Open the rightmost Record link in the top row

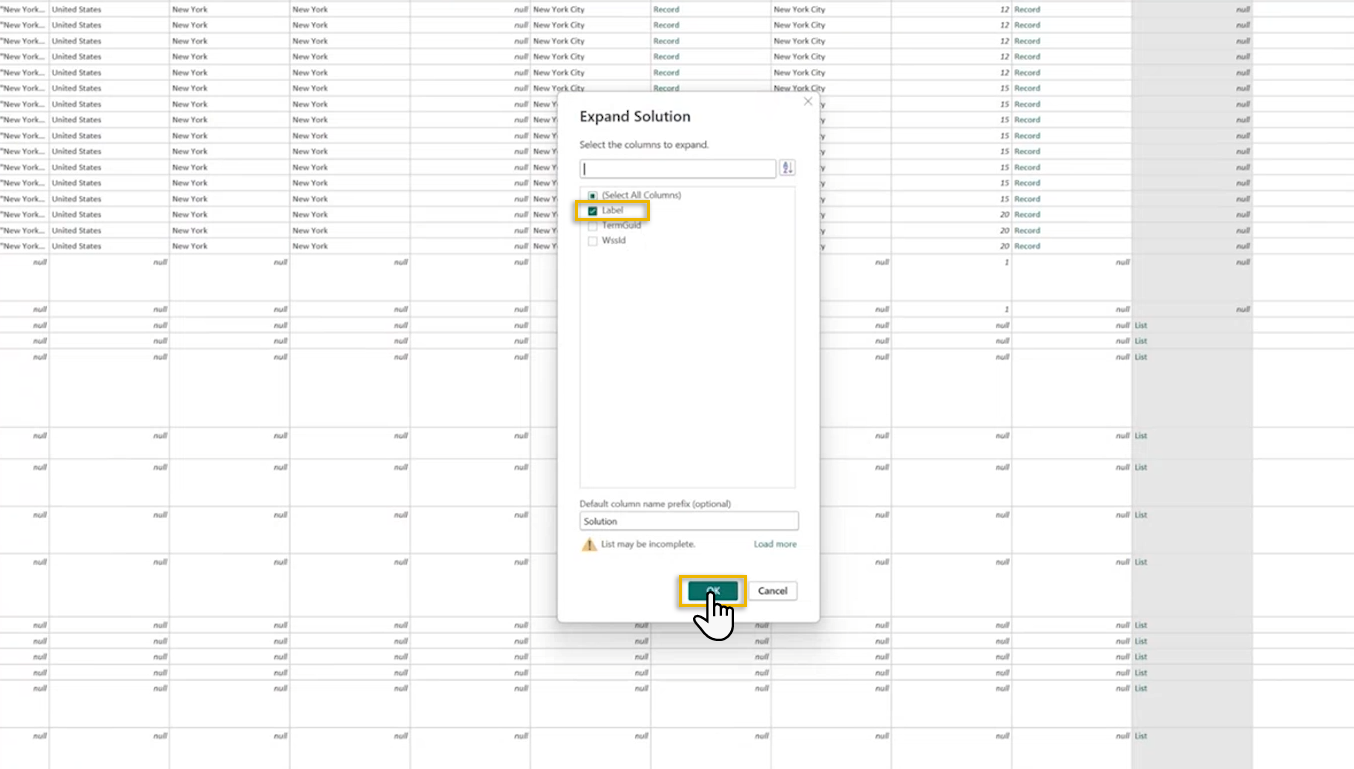point(1027,10)
